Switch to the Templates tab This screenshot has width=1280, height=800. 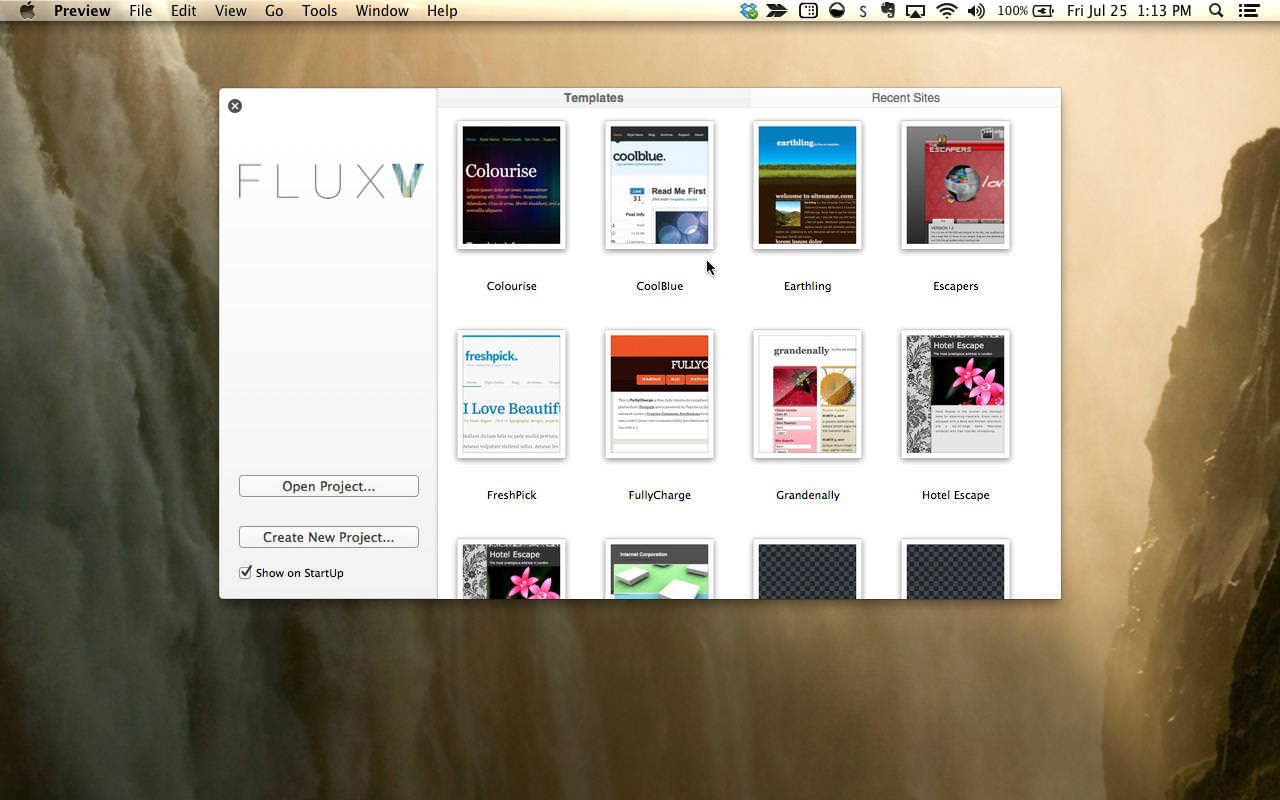coord(594,98)
